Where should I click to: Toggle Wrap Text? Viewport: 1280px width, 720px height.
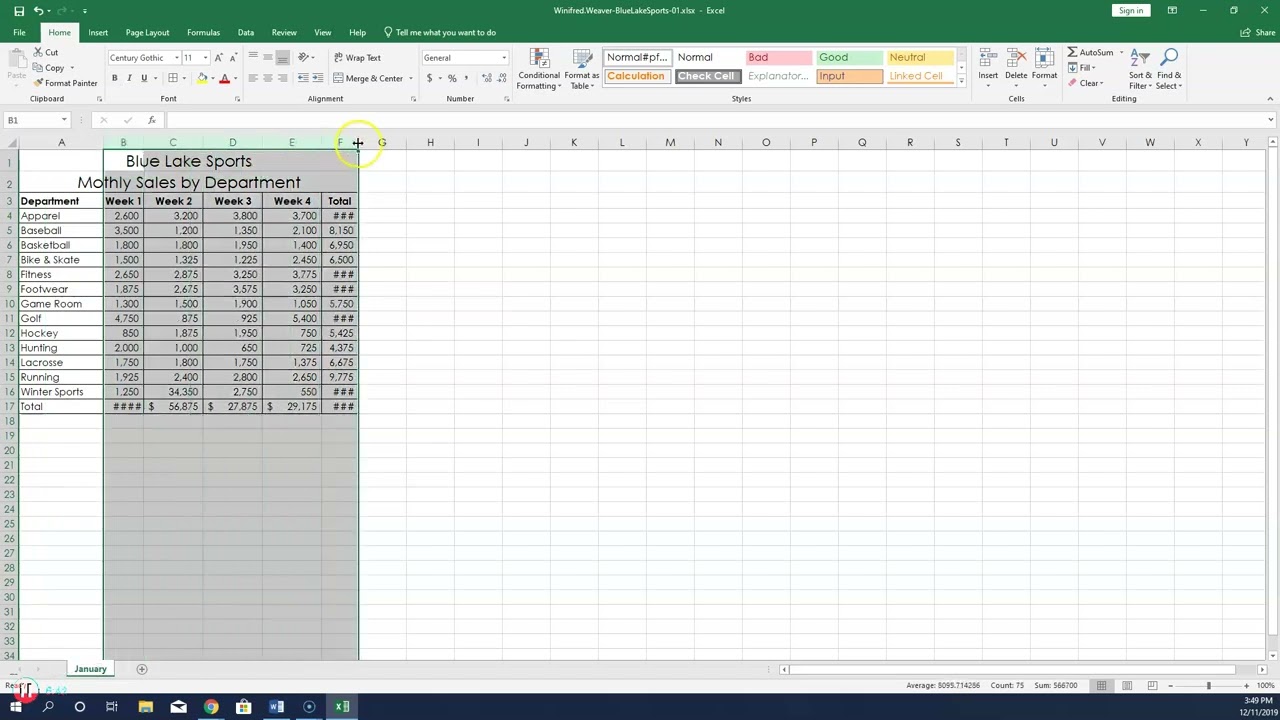point(357,58)
